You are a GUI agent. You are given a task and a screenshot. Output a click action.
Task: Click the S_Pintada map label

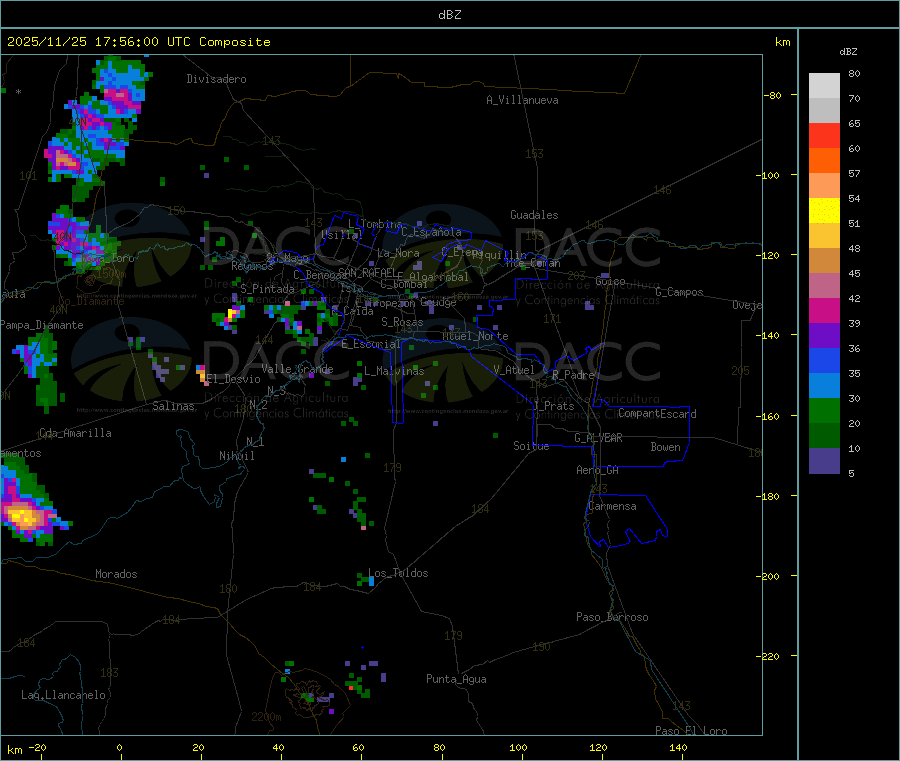point(267,289)
